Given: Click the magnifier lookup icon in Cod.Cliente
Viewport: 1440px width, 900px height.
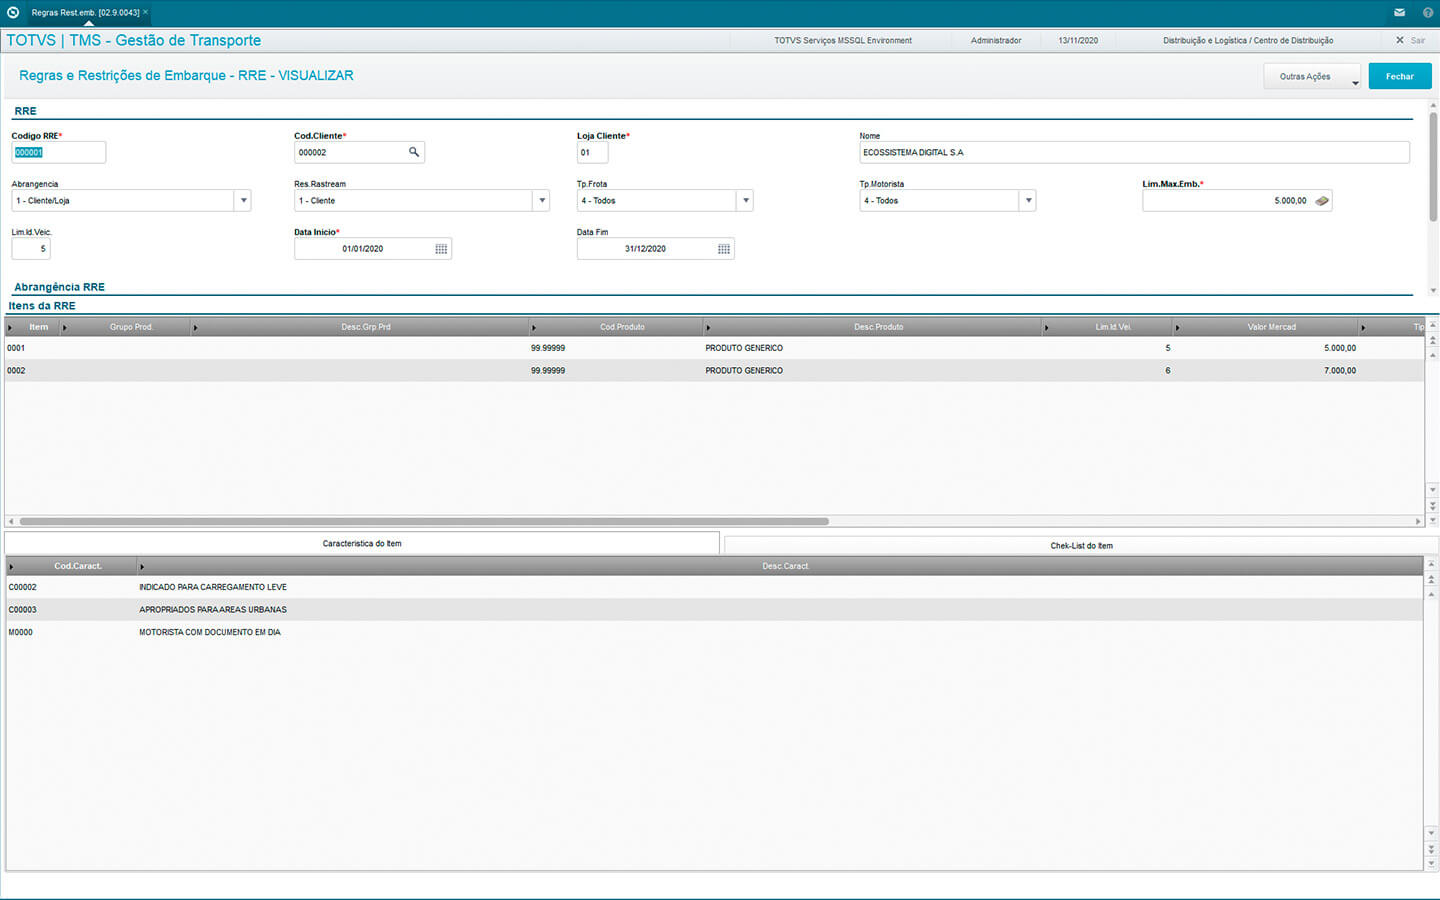Looking at the screenshot, I should (x=413, y=152).
